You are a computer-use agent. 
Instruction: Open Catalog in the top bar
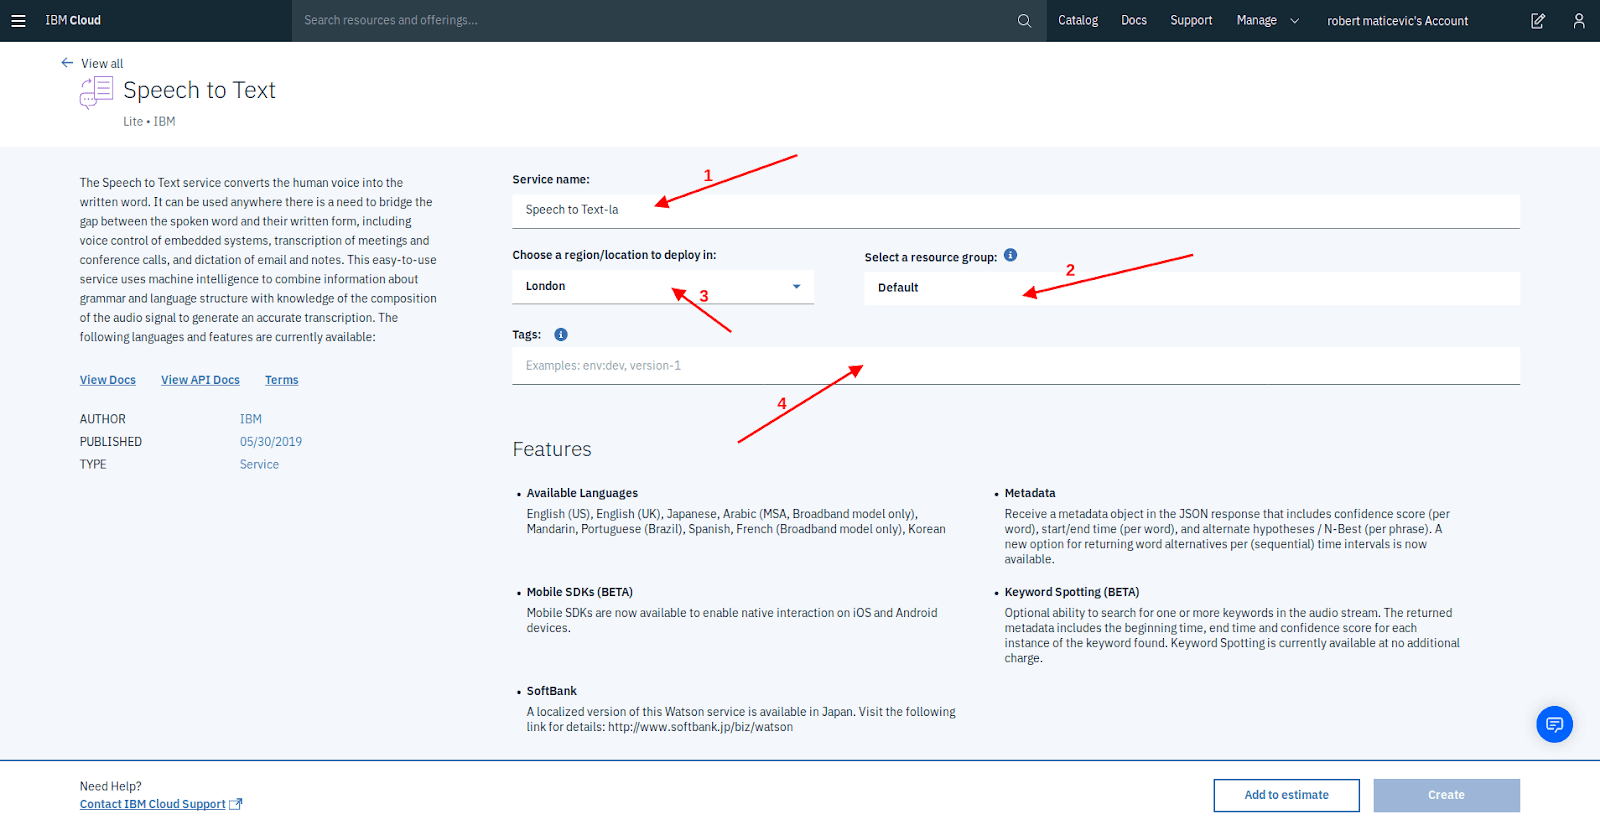1078,21
